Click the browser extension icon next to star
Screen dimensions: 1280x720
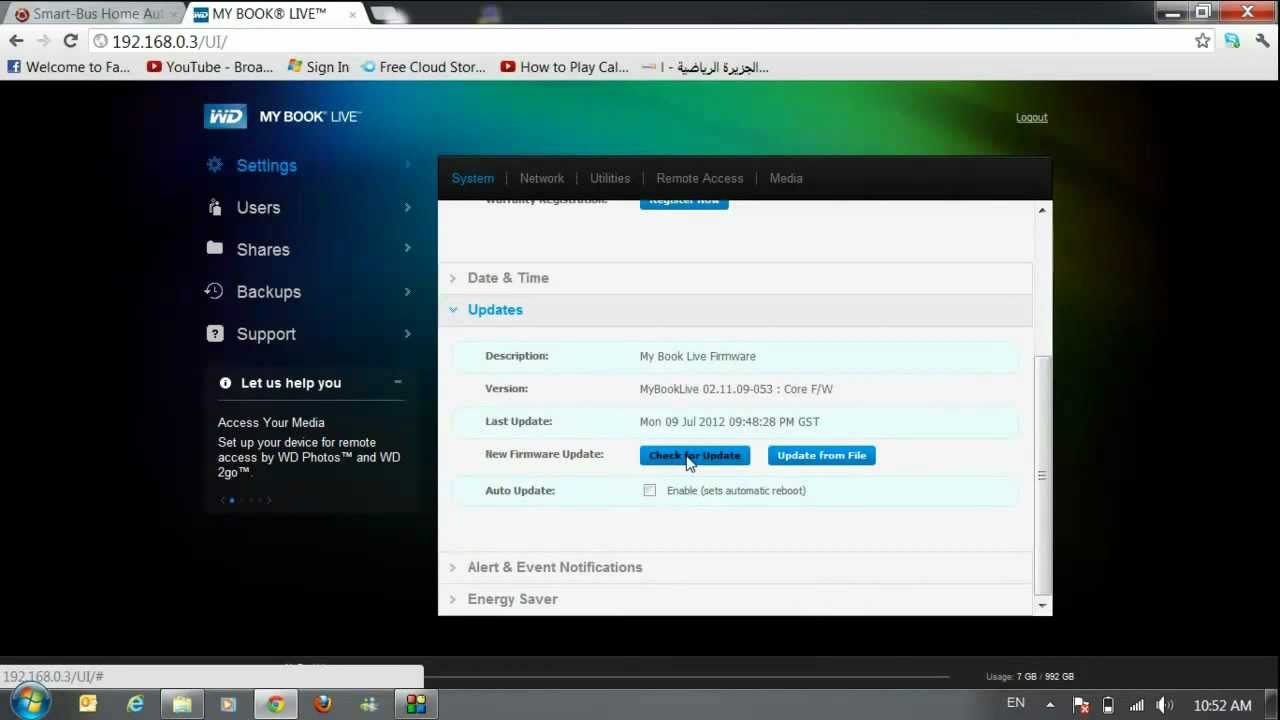[1232, 41]
